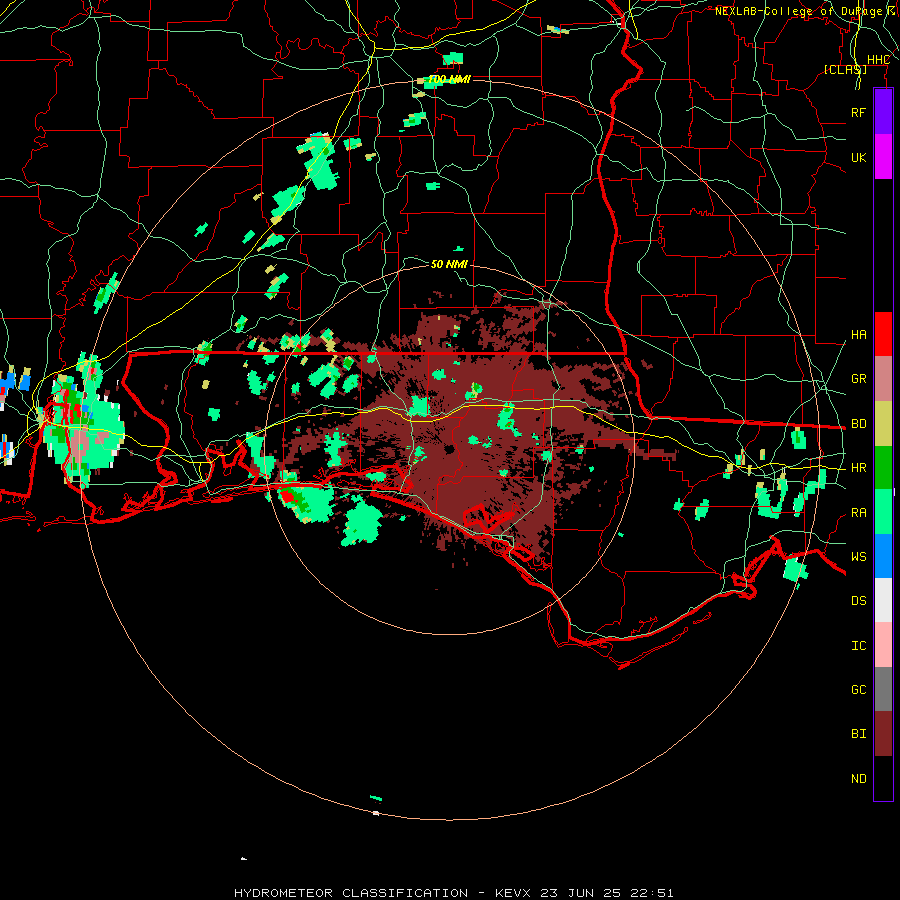
Task: Click the Hydrometeor Classification KEVX timestamp caption
Action: [x=453, y=893]
